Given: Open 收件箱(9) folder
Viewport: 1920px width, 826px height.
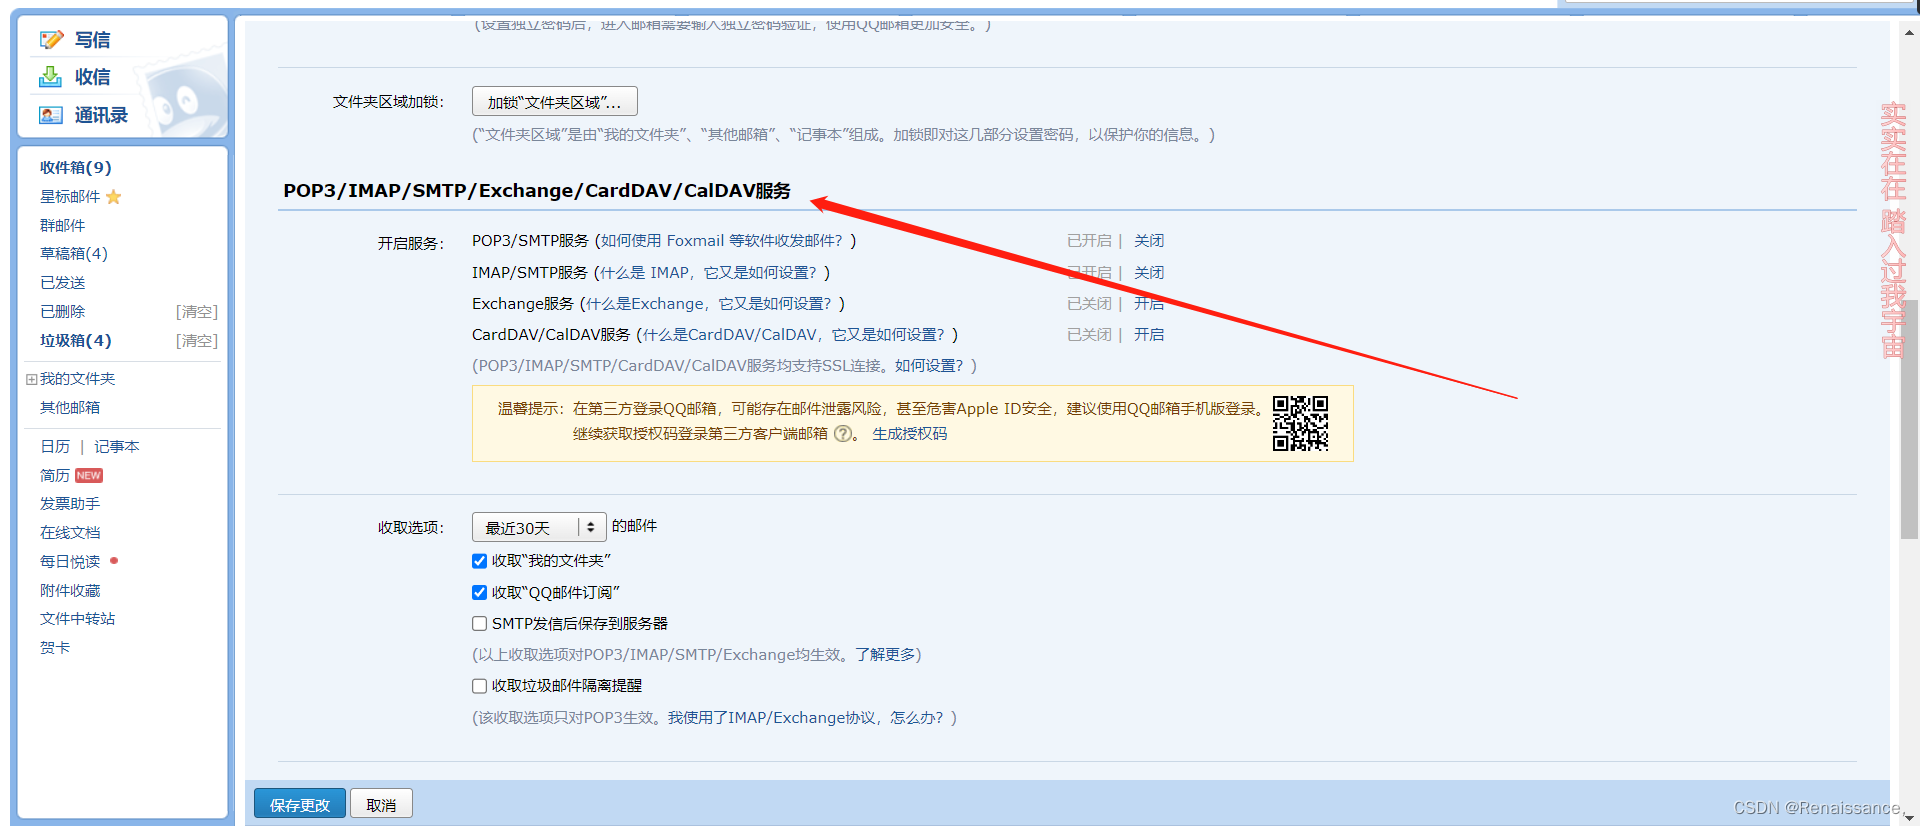Looking at the screenshot, I should 75,167.
